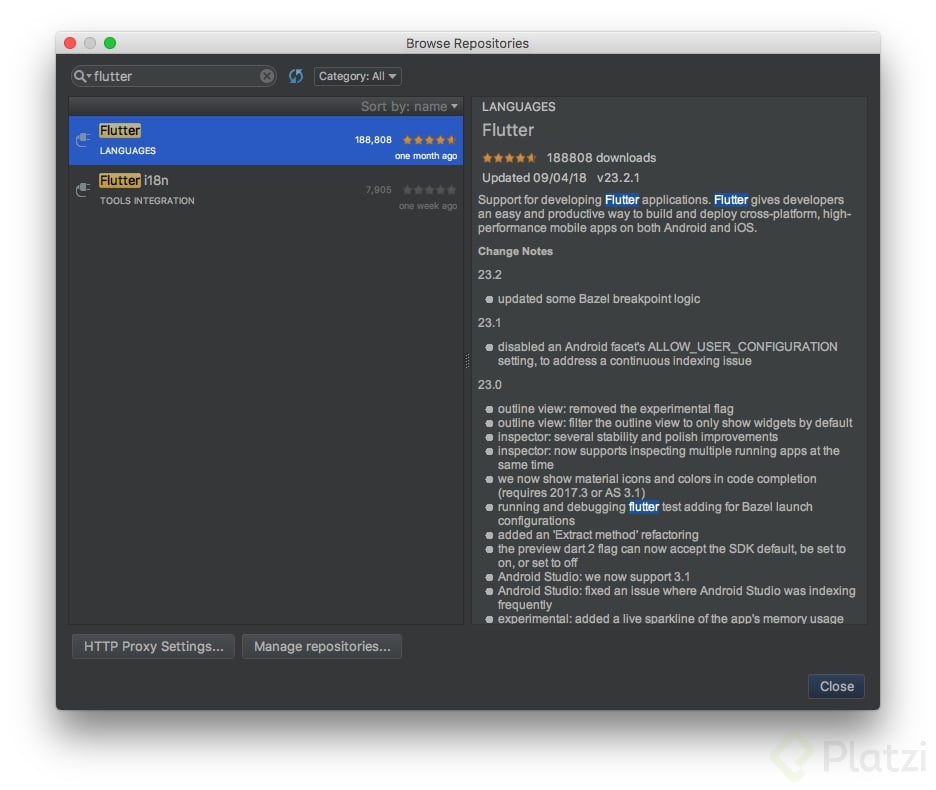
Task: Close the Browse Repositories dialog
Action: (x=836, y=686)
